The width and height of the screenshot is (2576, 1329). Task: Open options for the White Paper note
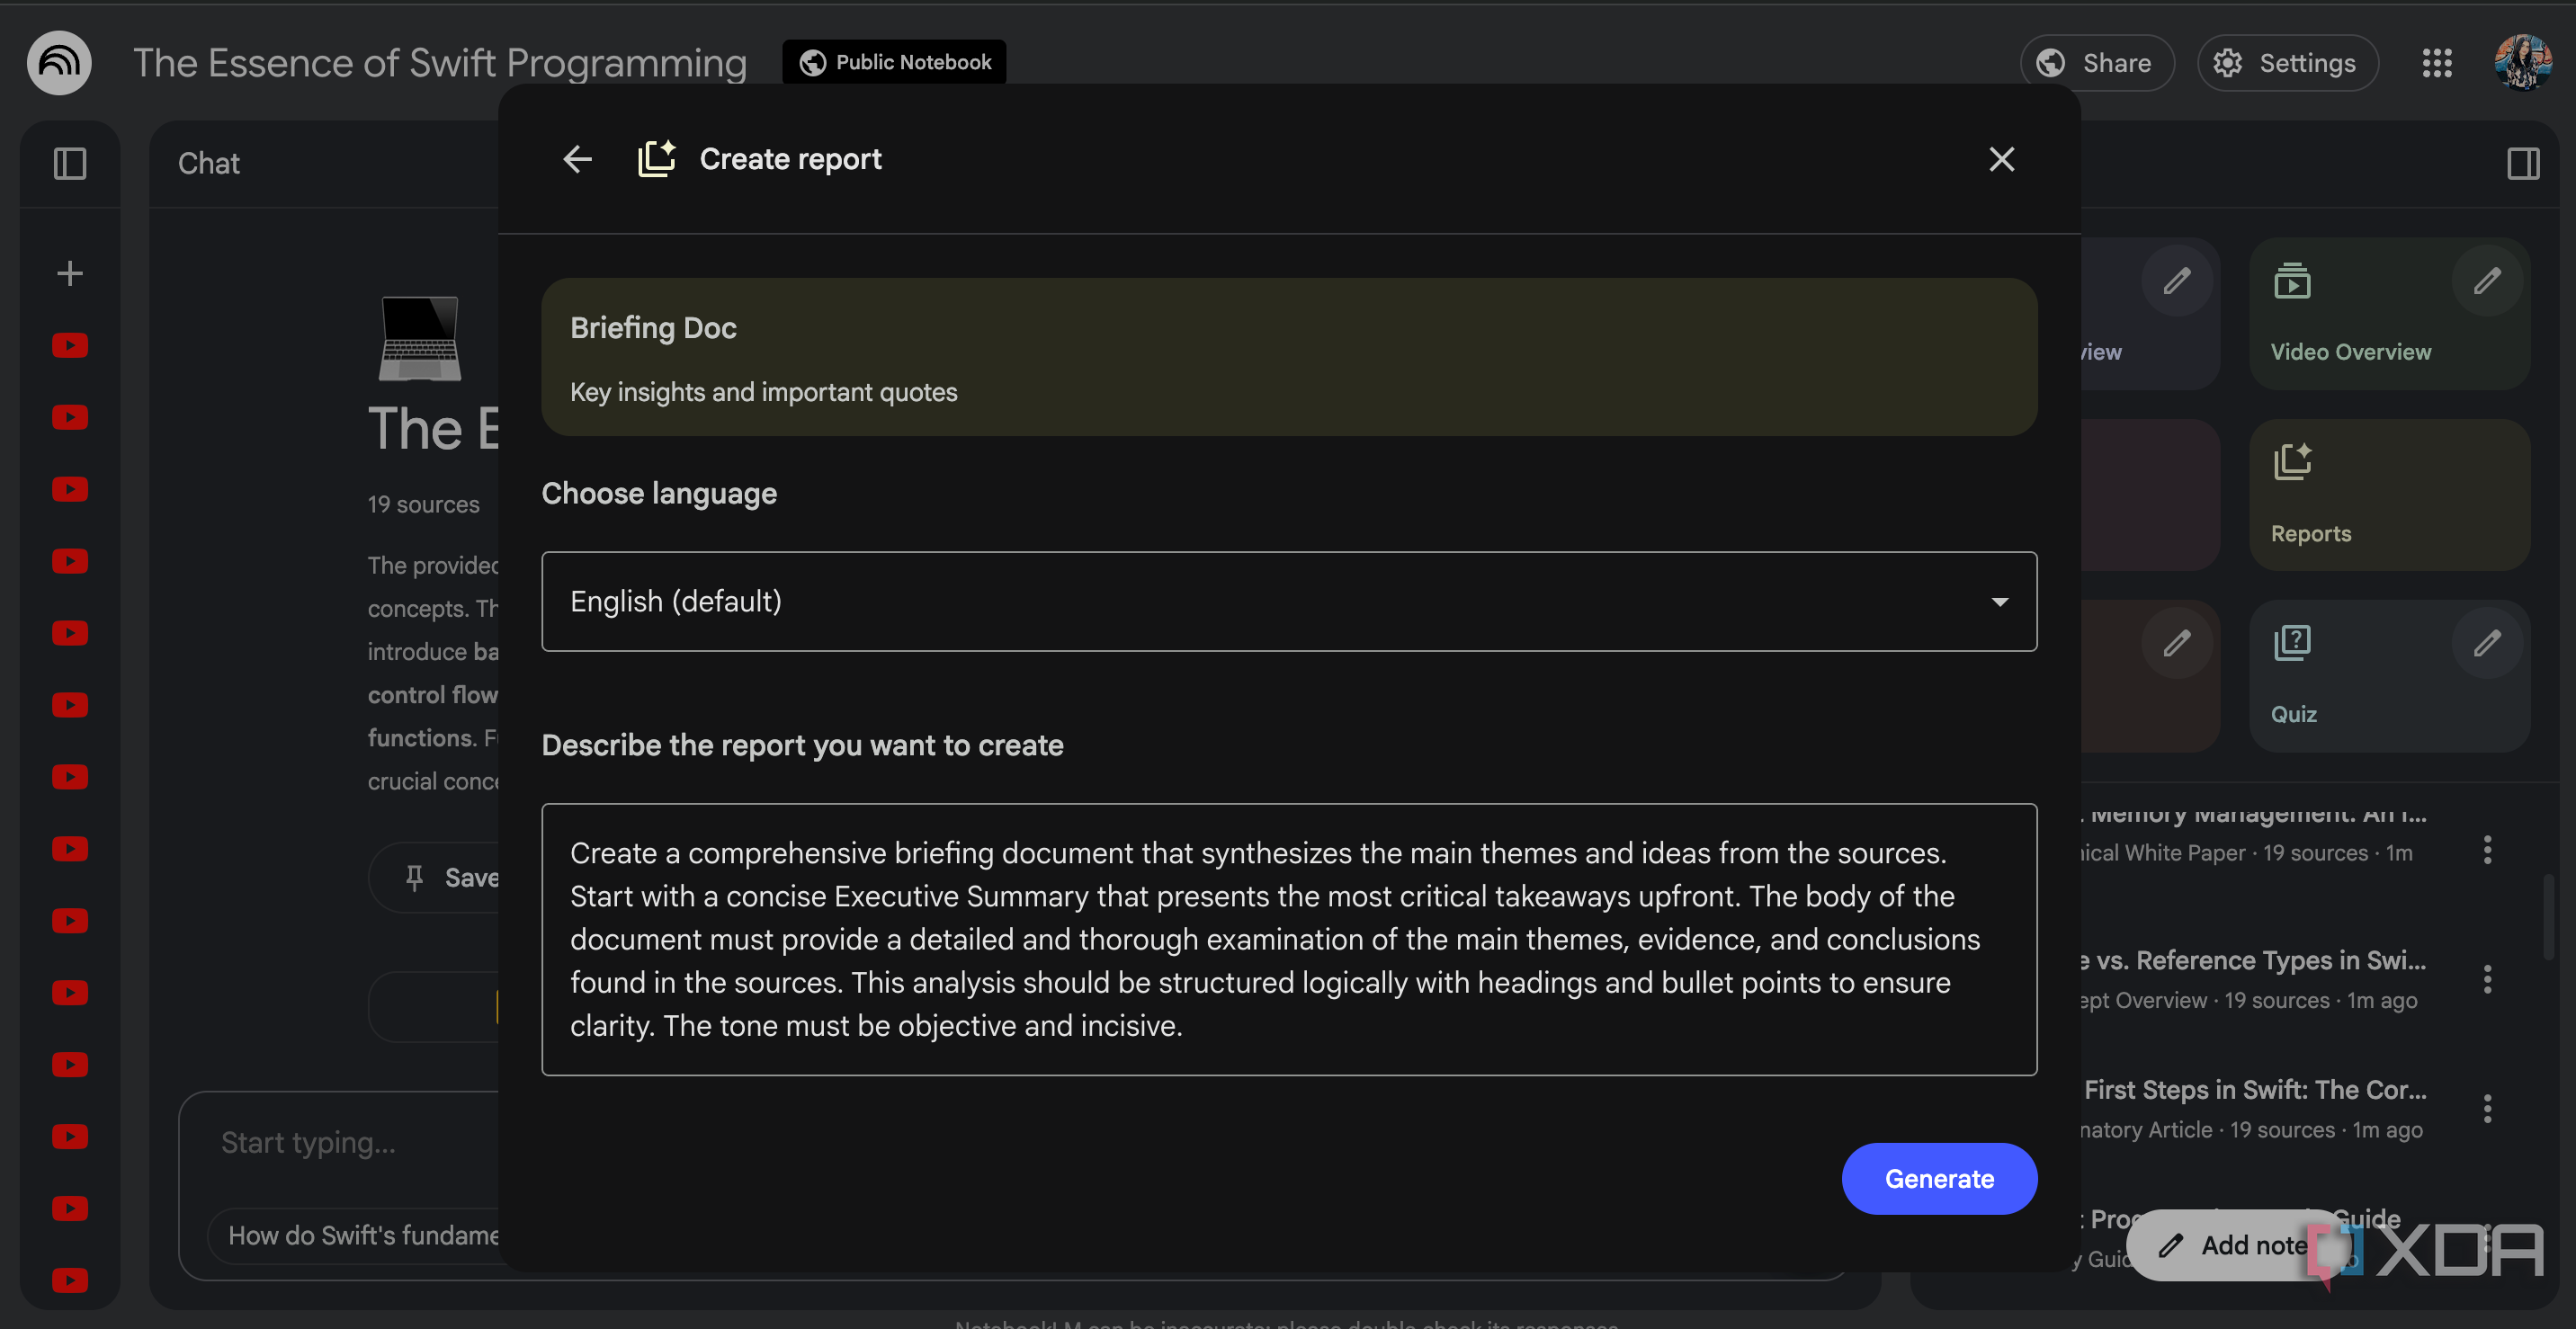click(x=2487, y=850)
